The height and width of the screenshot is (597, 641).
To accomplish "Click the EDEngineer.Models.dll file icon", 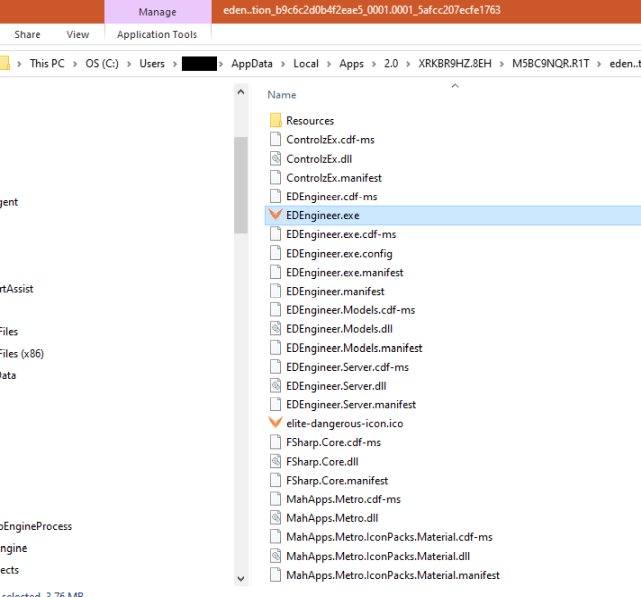I will coord(276,328).
